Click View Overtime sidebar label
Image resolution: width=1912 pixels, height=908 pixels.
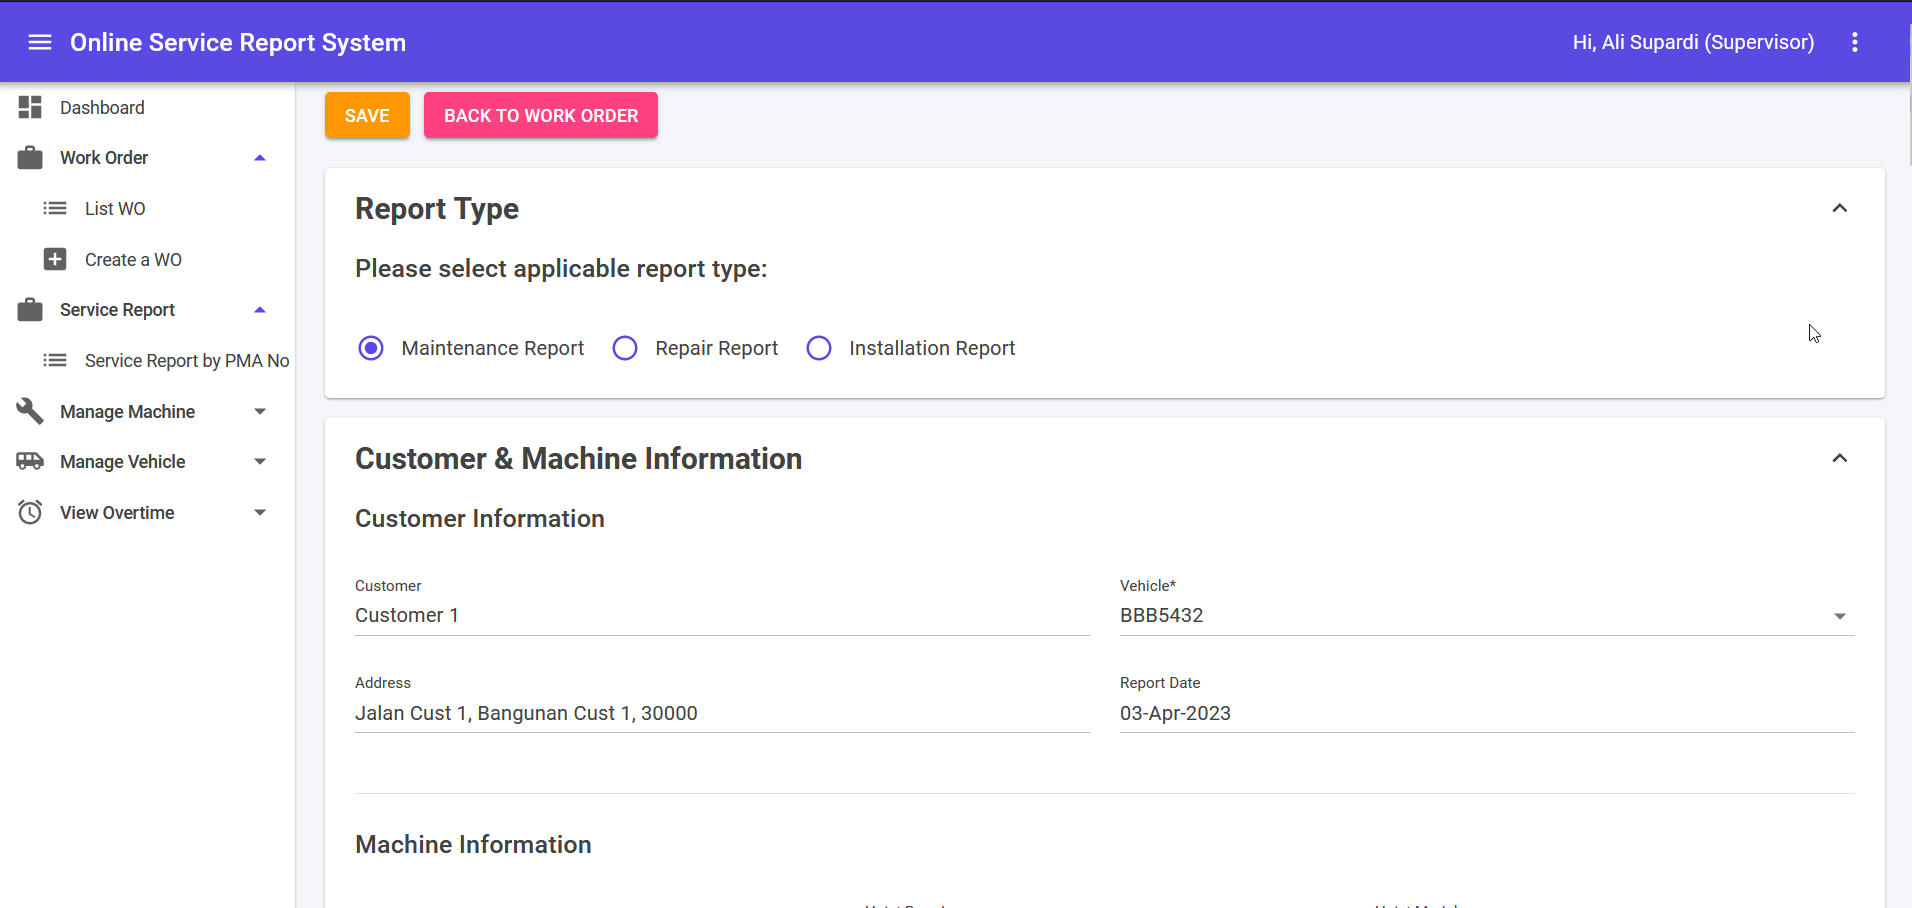click(x=117, y=513)
